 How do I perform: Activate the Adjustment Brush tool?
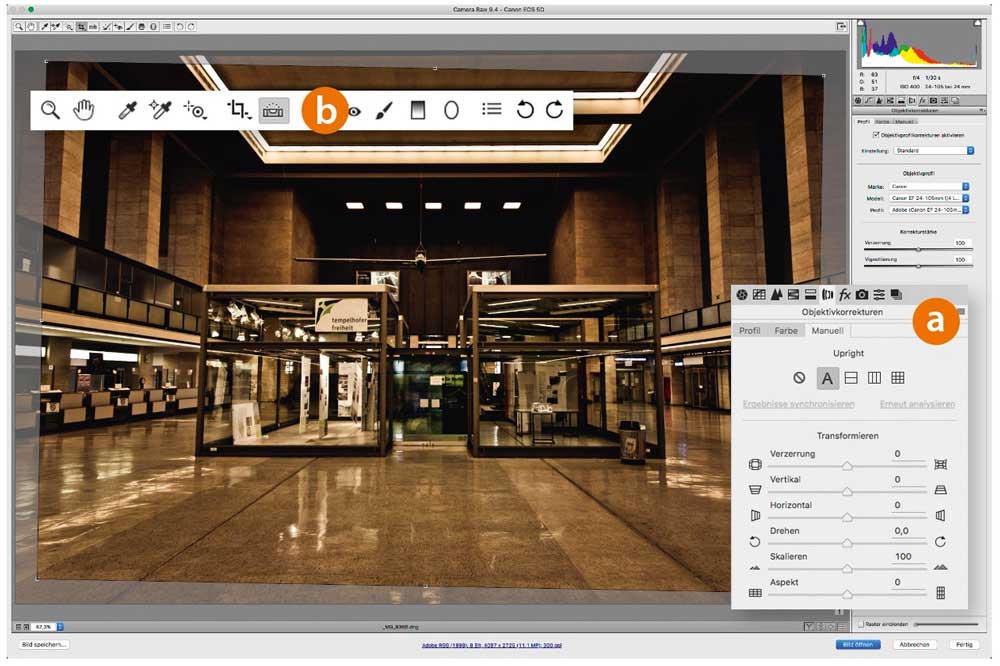[x=384, y=110]
